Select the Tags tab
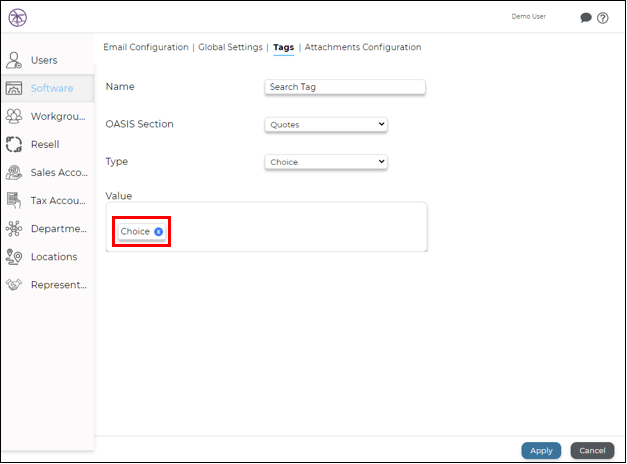 pos(284,47)
